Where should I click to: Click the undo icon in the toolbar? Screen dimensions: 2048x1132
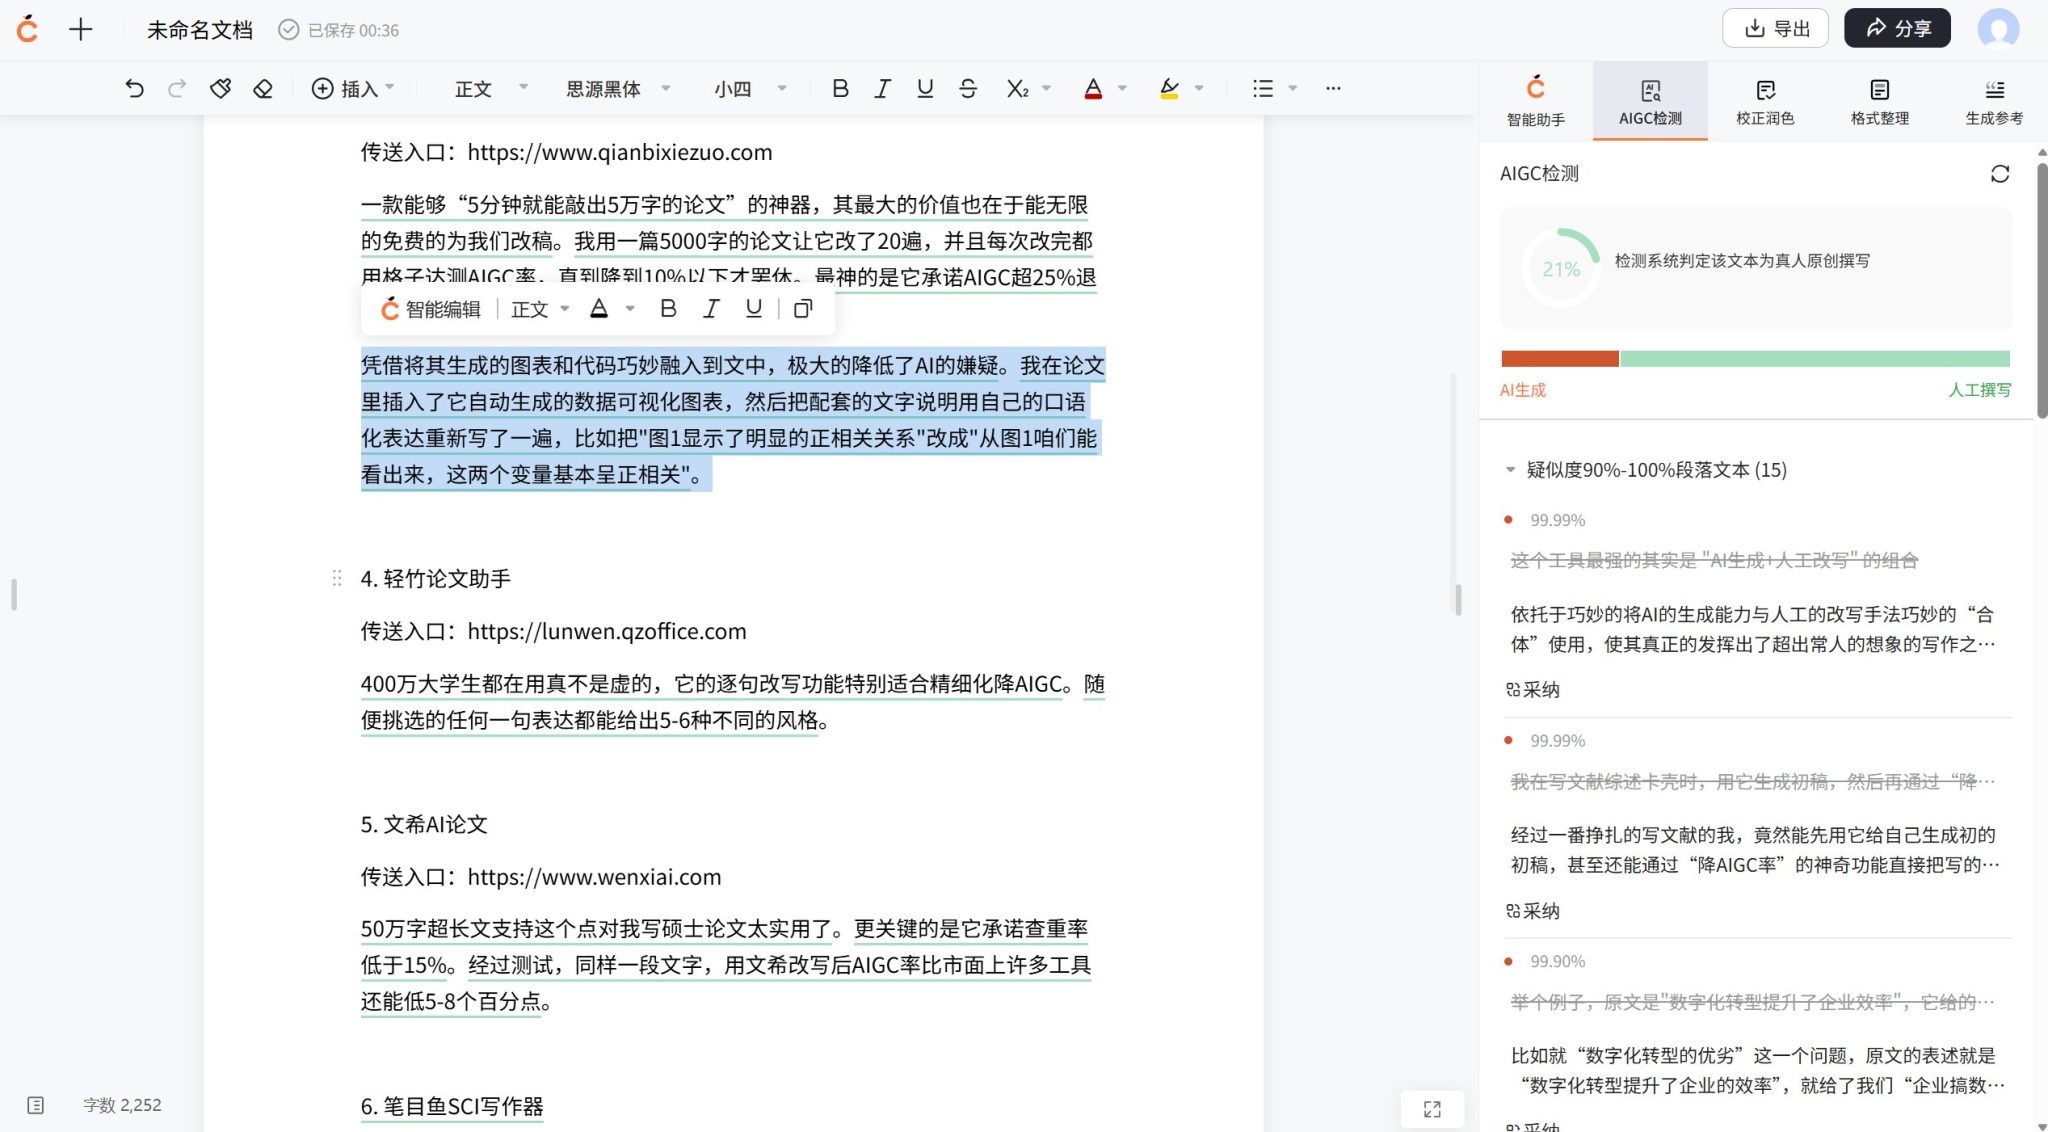136,88
